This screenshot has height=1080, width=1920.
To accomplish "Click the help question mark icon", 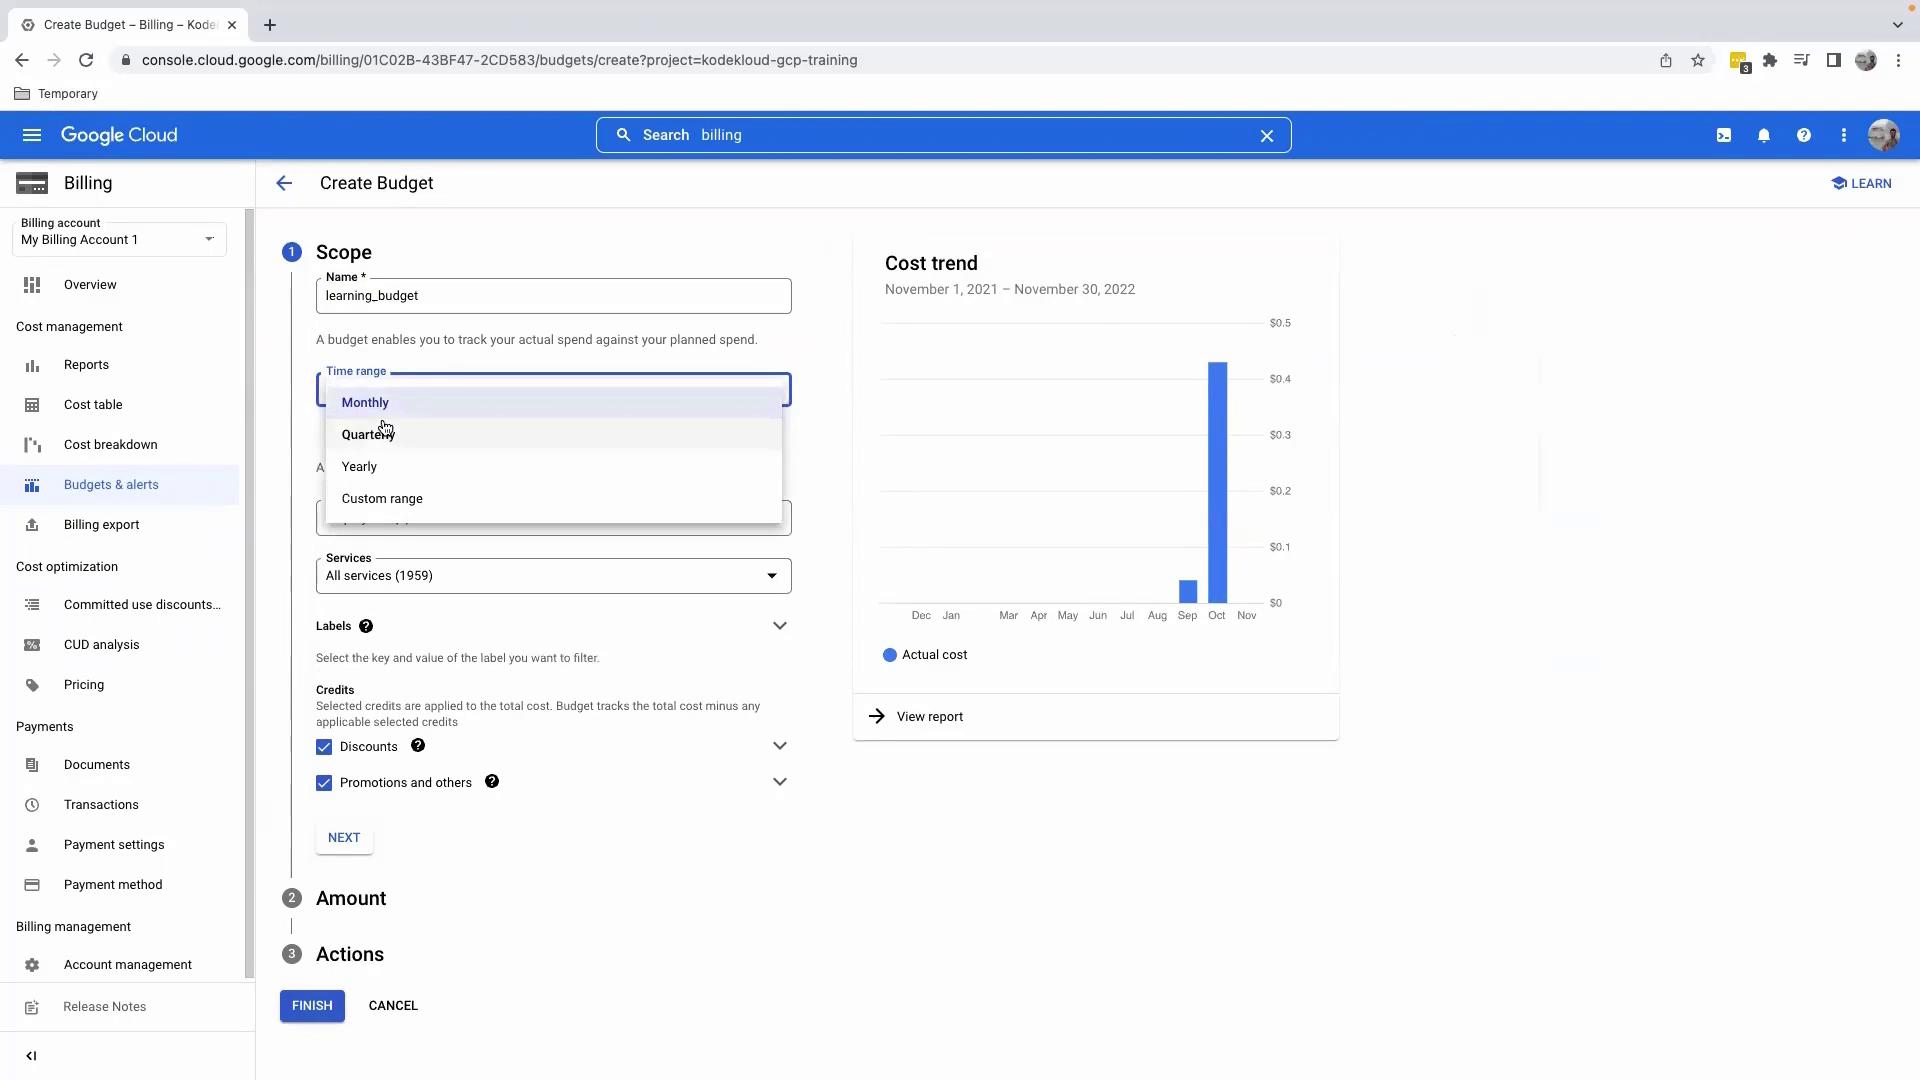I will 1804,135.
